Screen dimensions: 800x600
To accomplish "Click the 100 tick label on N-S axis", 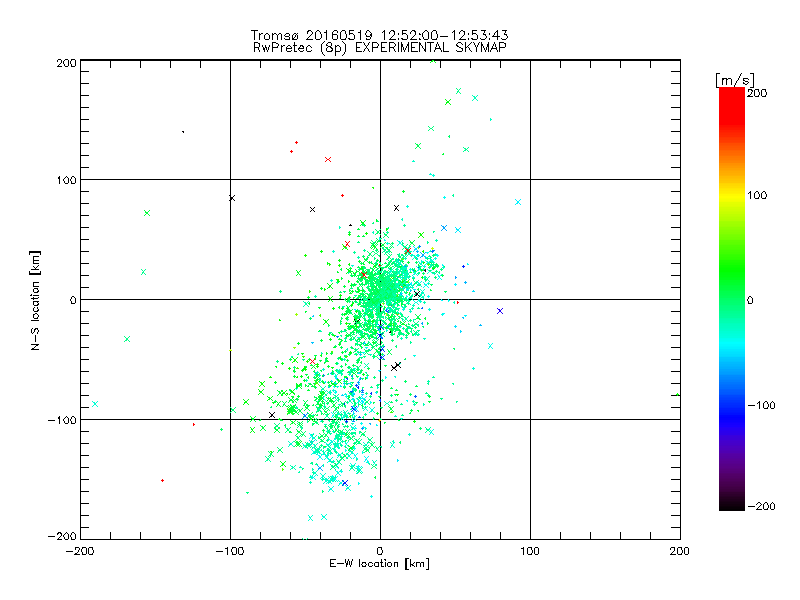I will 67,180.
